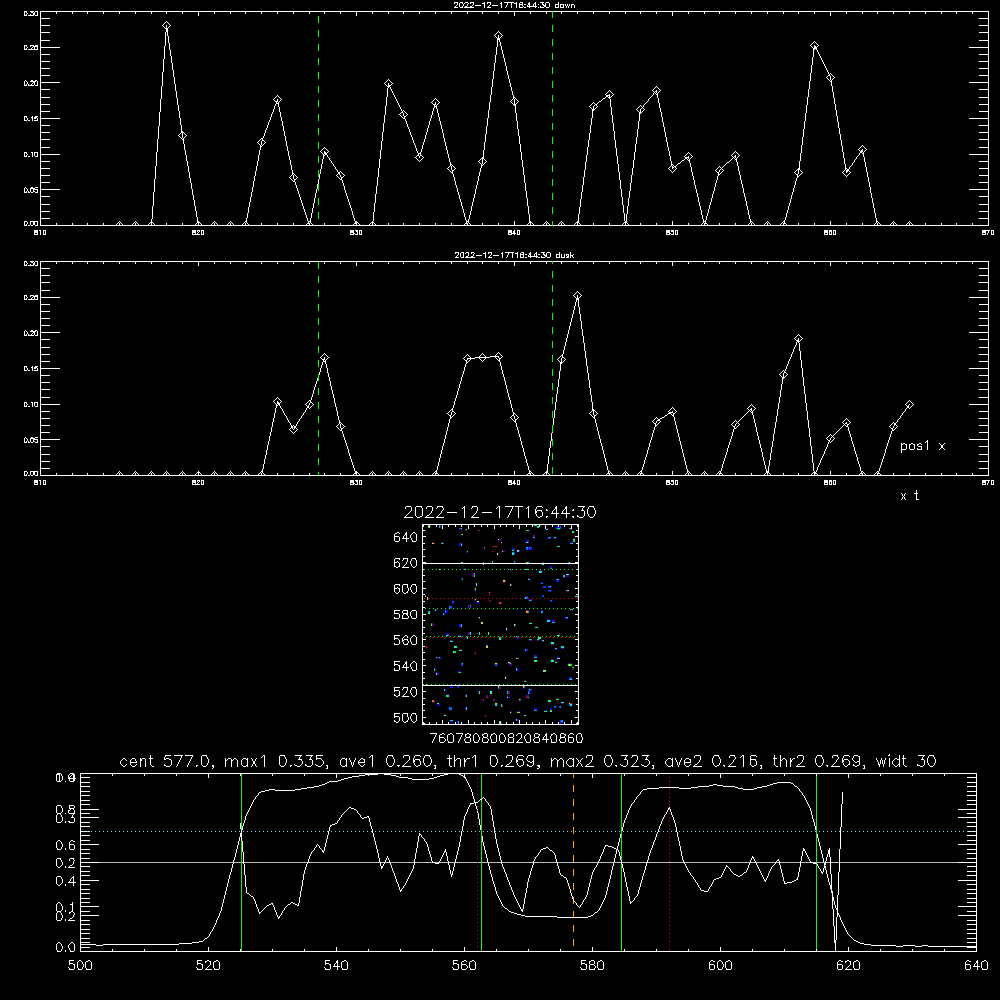Image resolution: width=1000 pixels, height=1000 pixels.
Task: Click the peak diamond near 839 in top plot
Action: point(499,36)
